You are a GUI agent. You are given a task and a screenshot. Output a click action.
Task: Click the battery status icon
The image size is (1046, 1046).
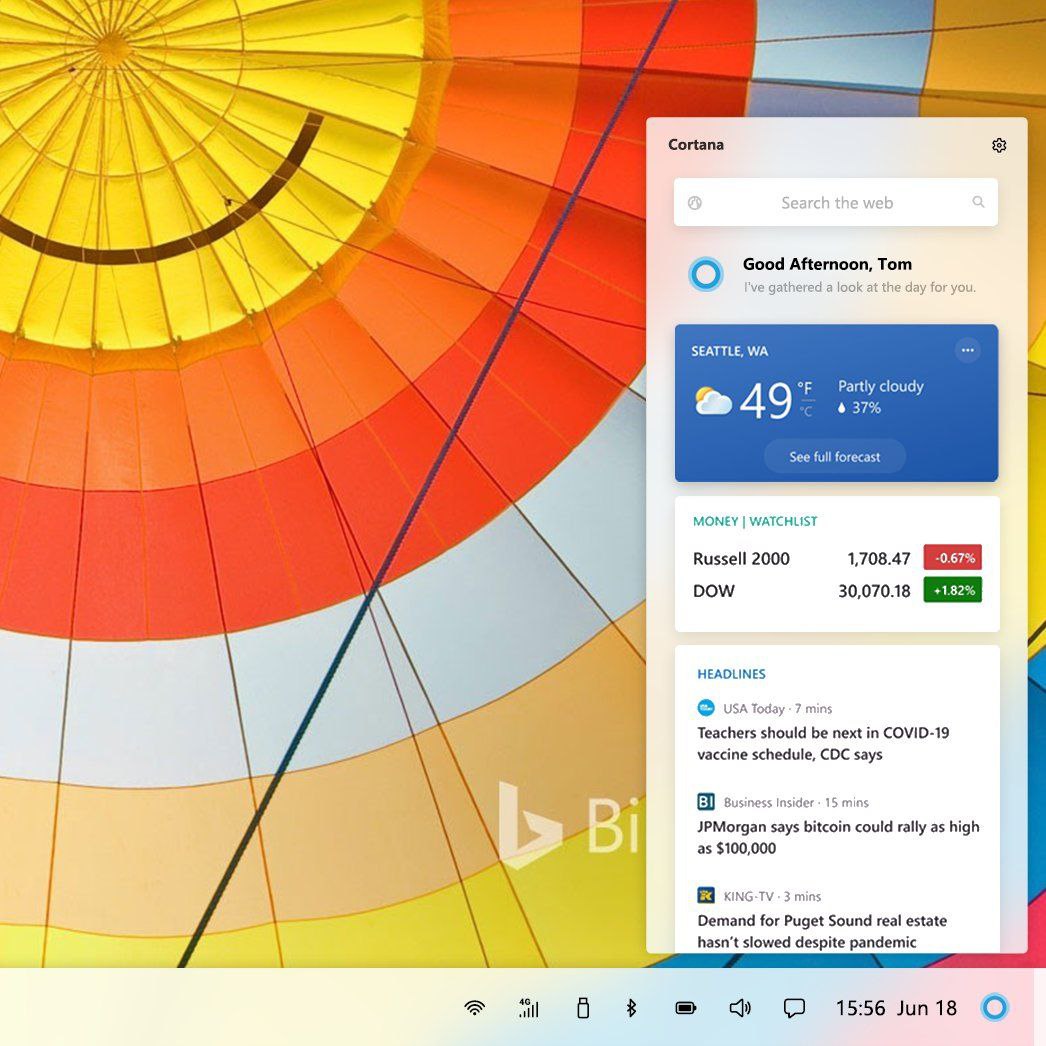point(685,1008)
